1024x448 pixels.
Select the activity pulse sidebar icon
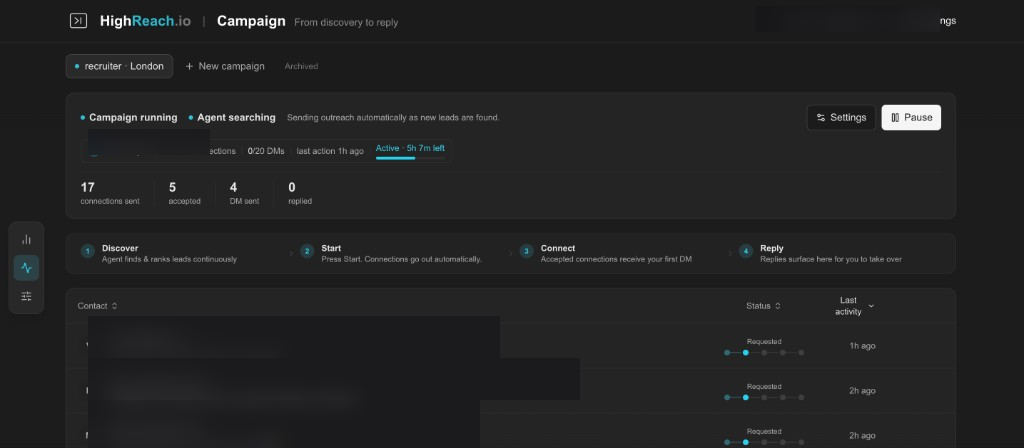(26, 268)
